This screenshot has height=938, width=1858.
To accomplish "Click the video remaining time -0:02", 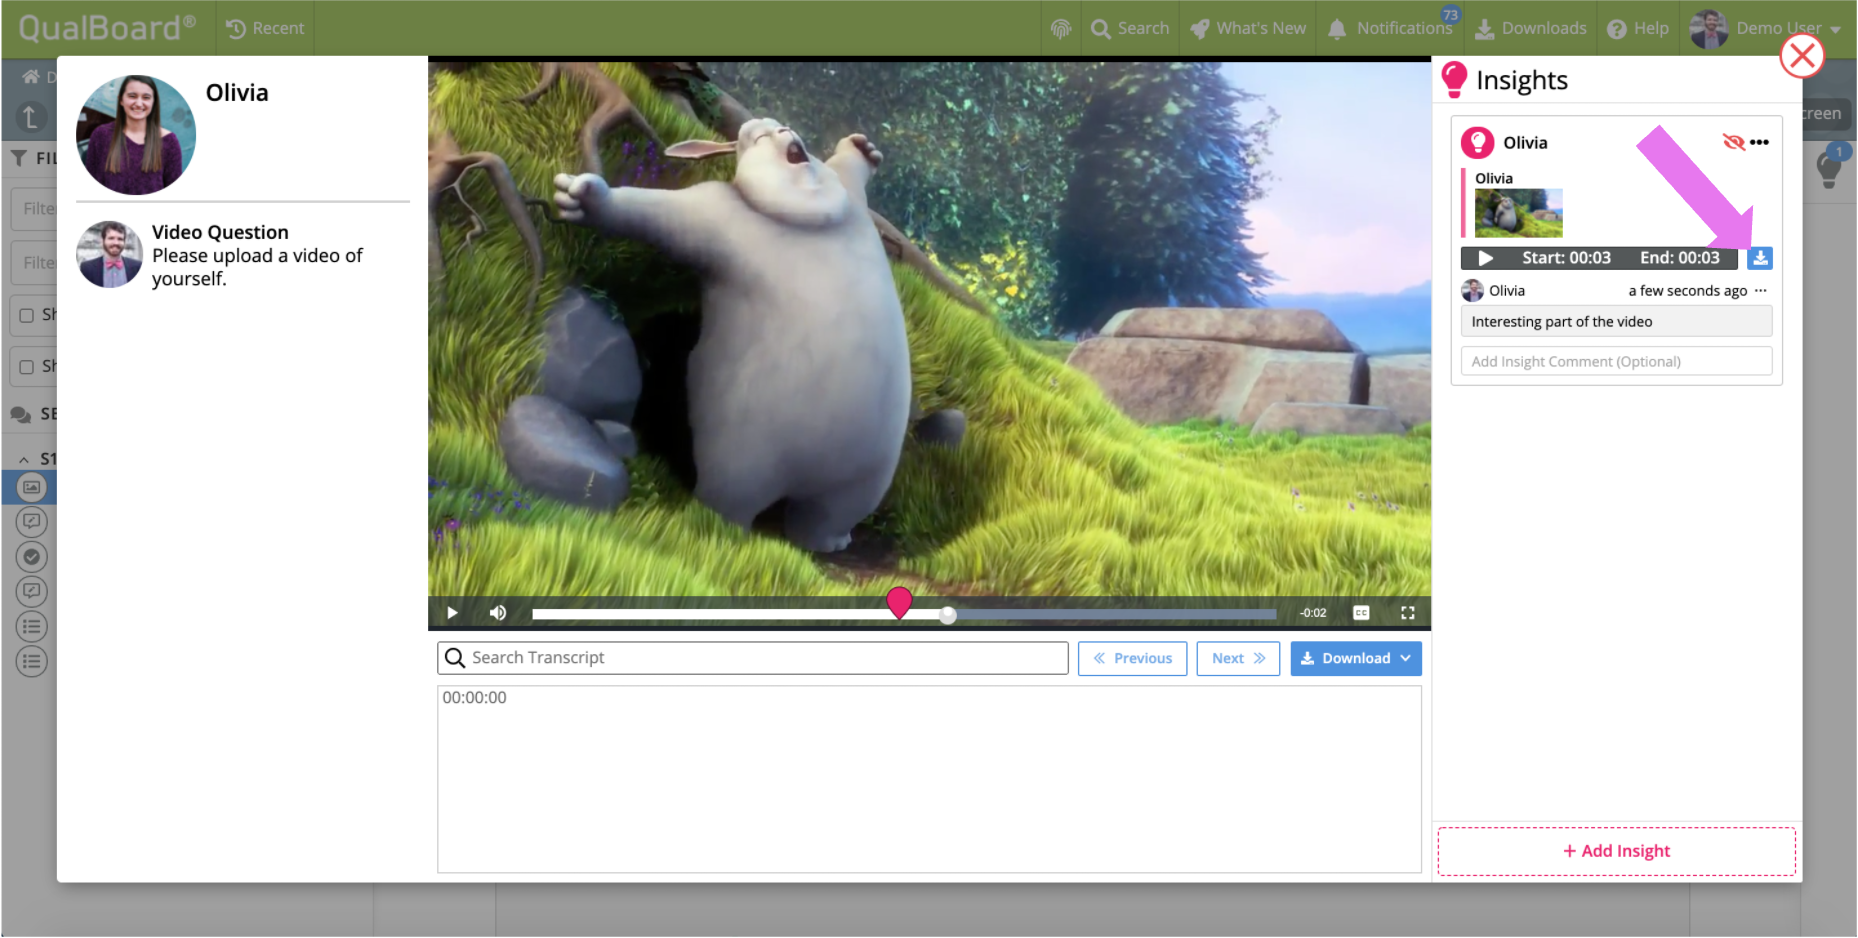I will pyautogui.click(x=1313, y=613).
